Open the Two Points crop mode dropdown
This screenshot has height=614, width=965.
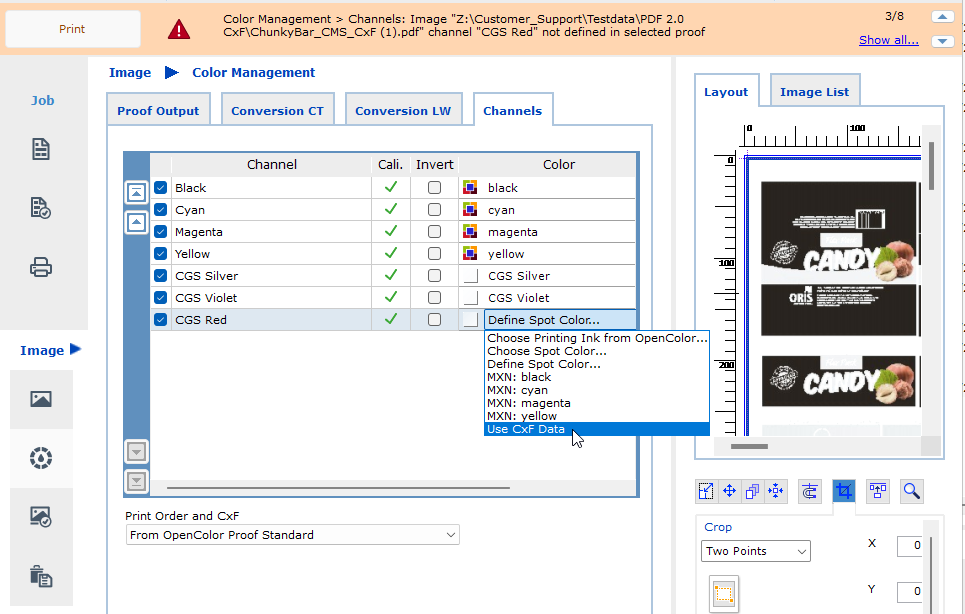click(755, 551)
